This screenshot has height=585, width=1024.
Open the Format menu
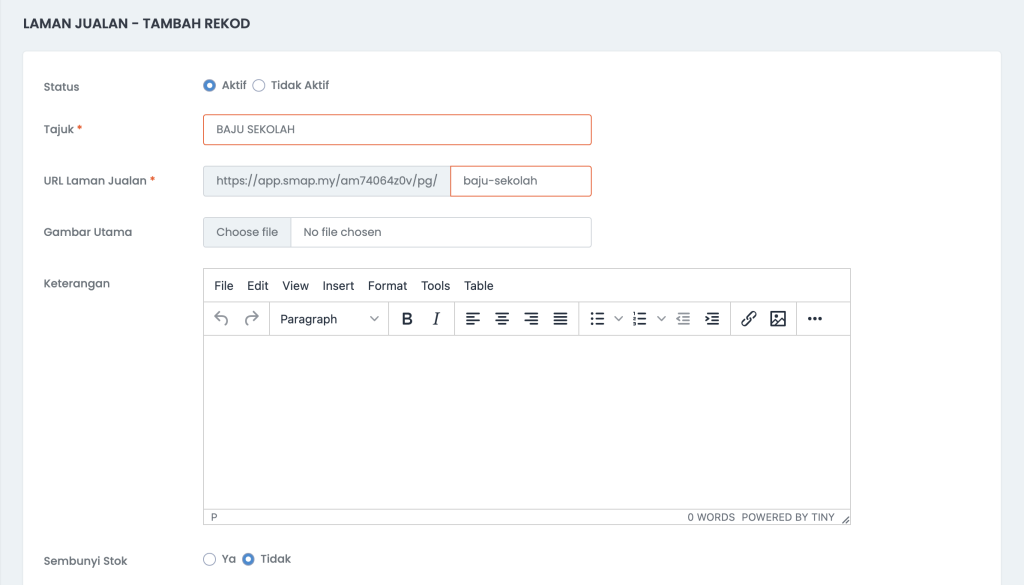click(x=387, y=286)
